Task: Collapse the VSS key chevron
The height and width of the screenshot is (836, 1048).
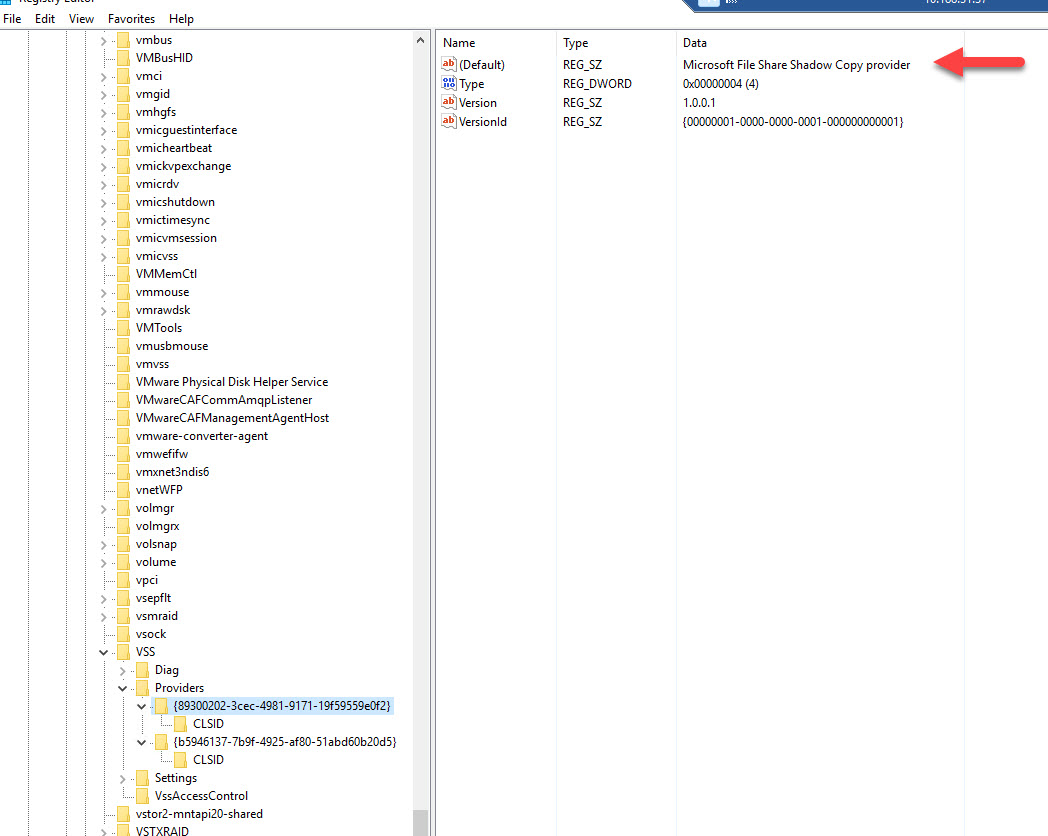Action: point(104,651)
